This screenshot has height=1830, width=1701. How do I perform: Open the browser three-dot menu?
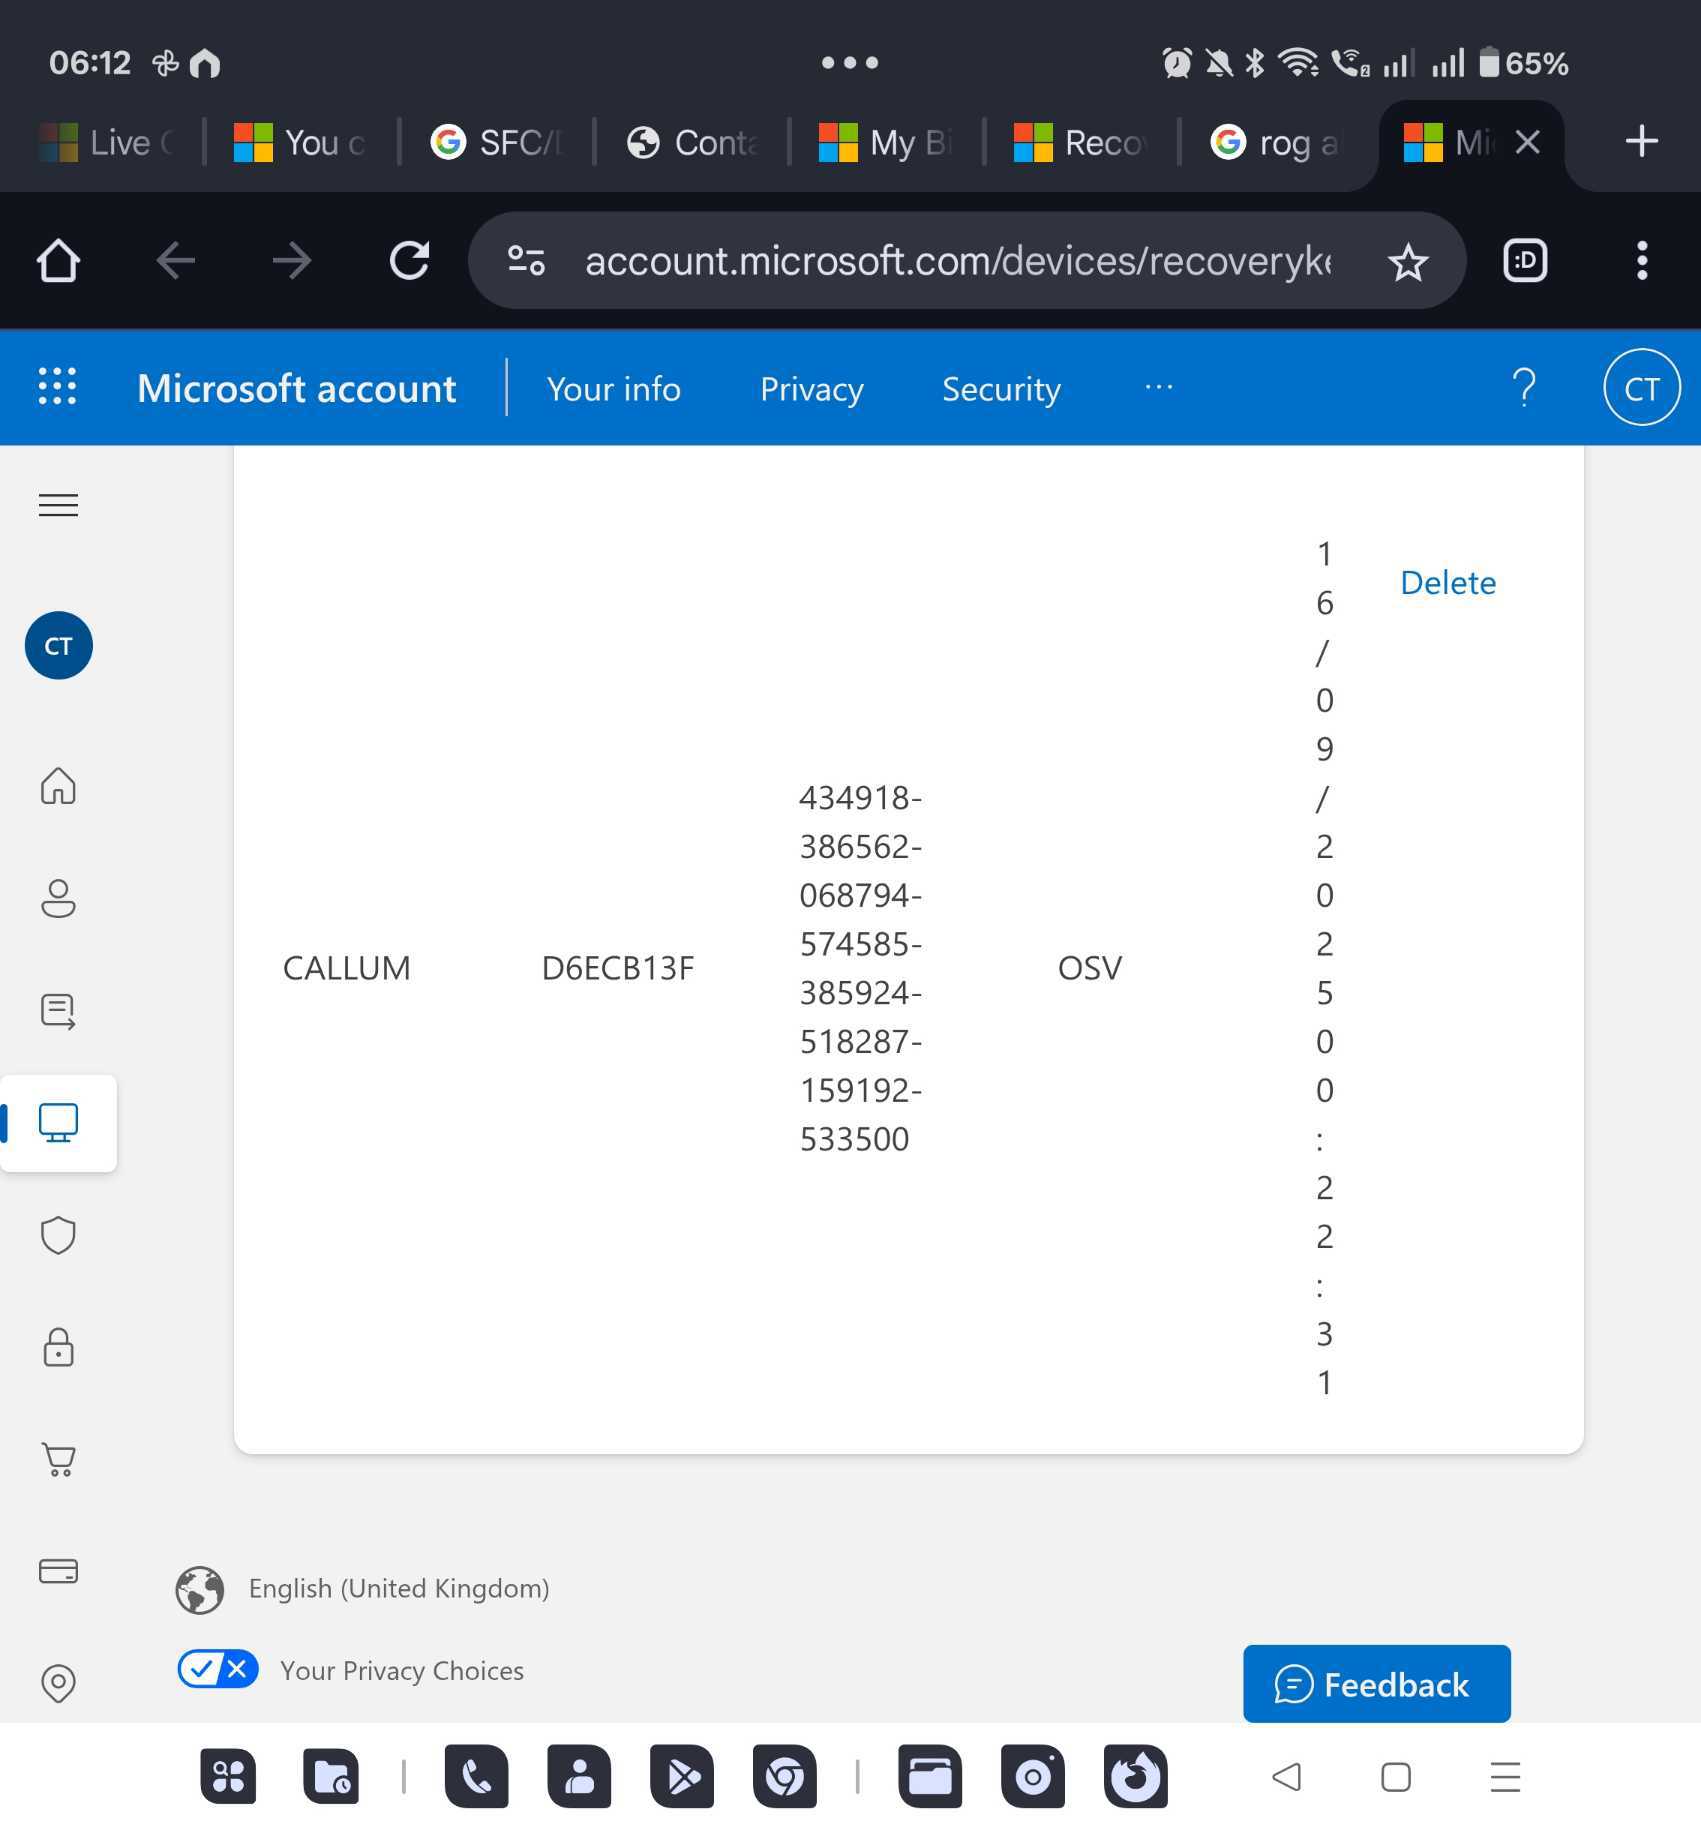click(1642, 261)
